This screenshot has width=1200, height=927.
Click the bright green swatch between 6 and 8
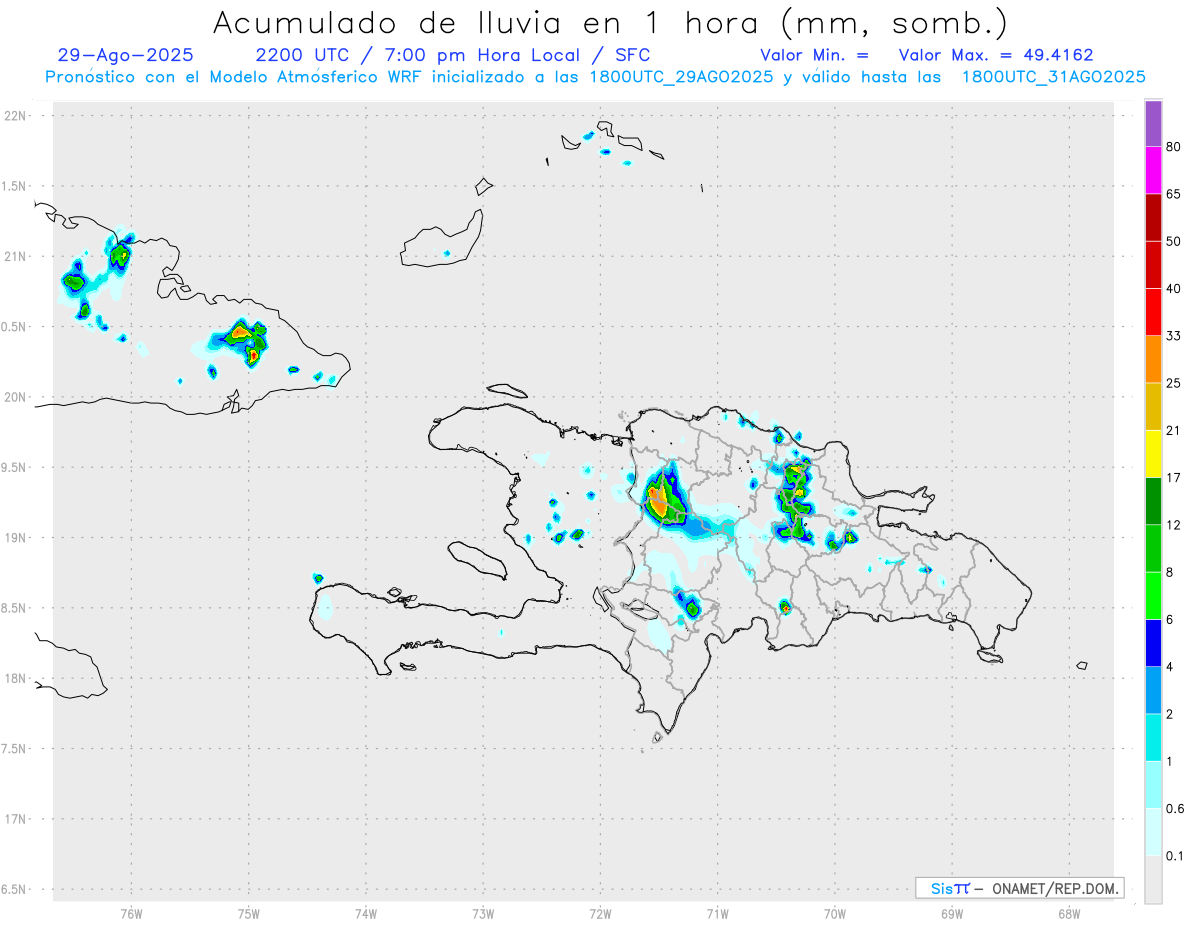tap(1153, 596)
